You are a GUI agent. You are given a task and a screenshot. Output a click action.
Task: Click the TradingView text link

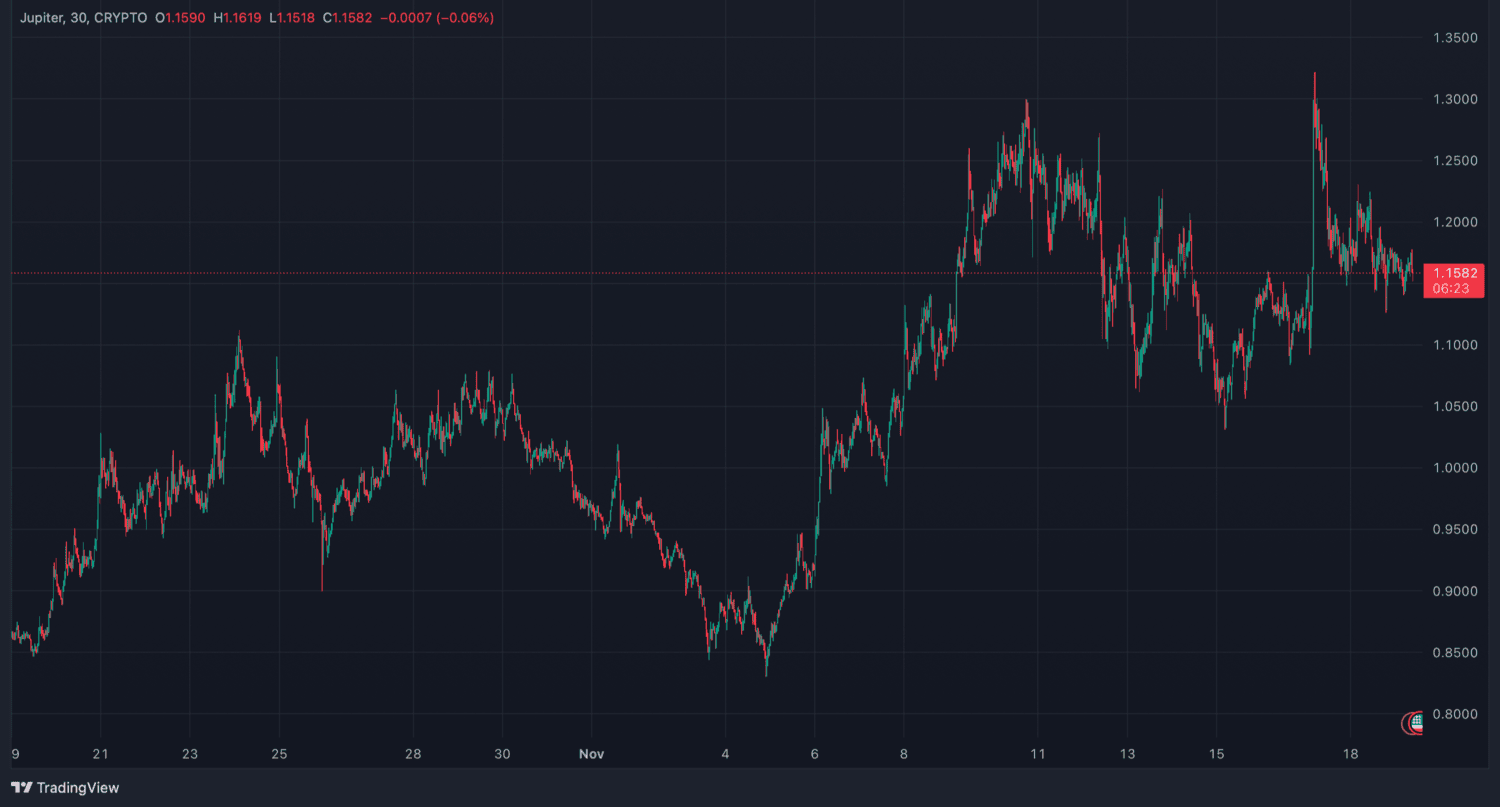coord(77,788)
